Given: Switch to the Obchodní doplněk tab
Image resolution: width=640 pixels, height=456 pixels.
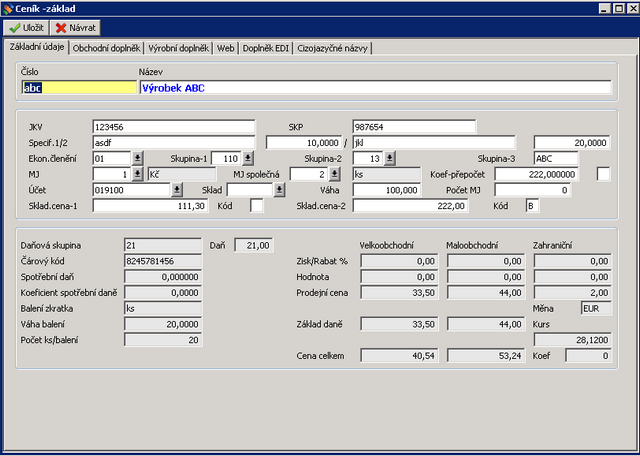Looking at the screenshot, I should (x=105, y=47).
